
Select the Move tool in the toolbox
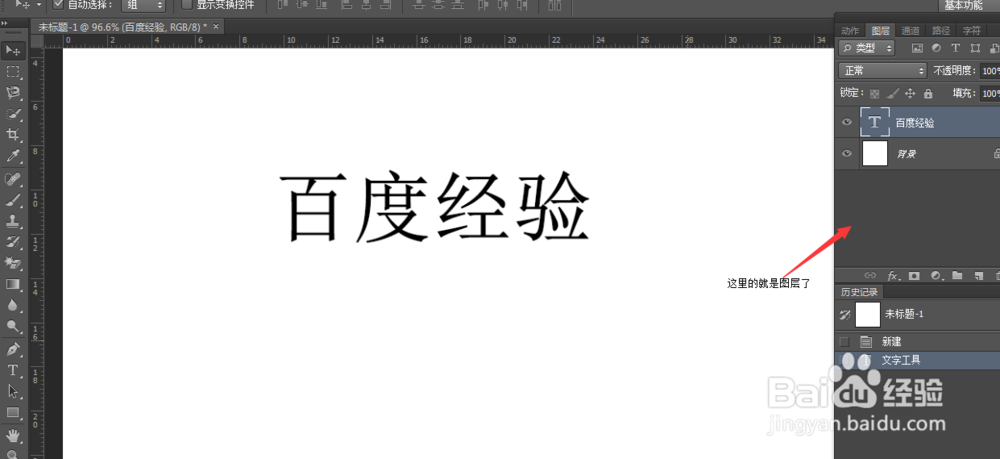click(x=13, y=50)
